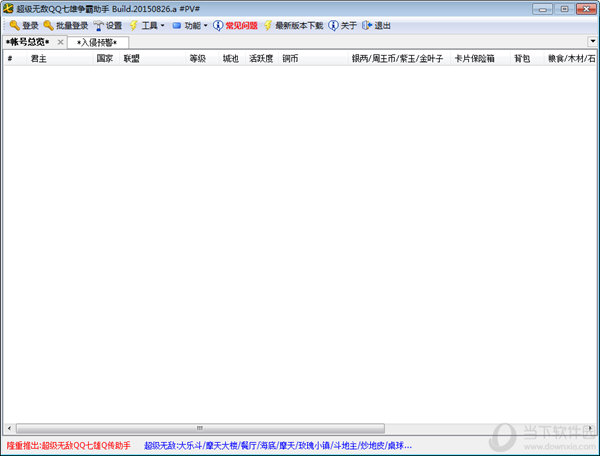Open the red 隆重推出 promotion link

(68, 446)
